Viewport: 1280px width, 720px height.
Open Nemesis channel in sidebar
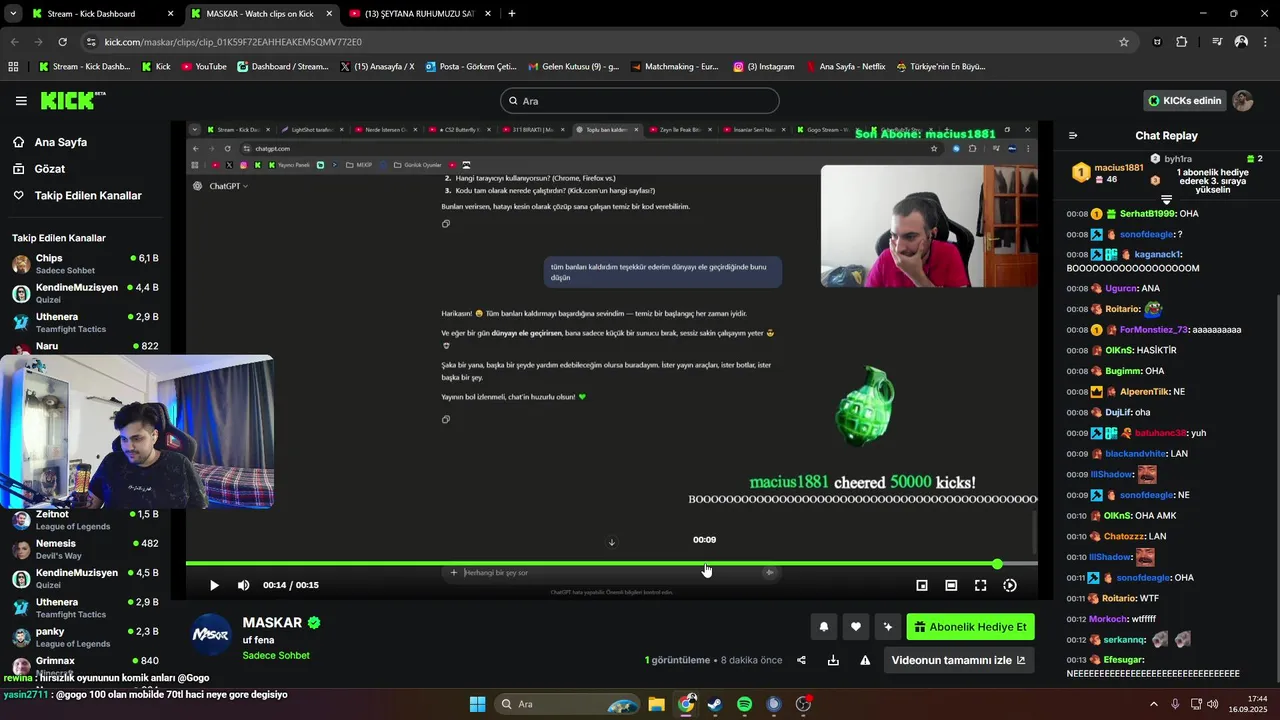click(x=85, y=549)
